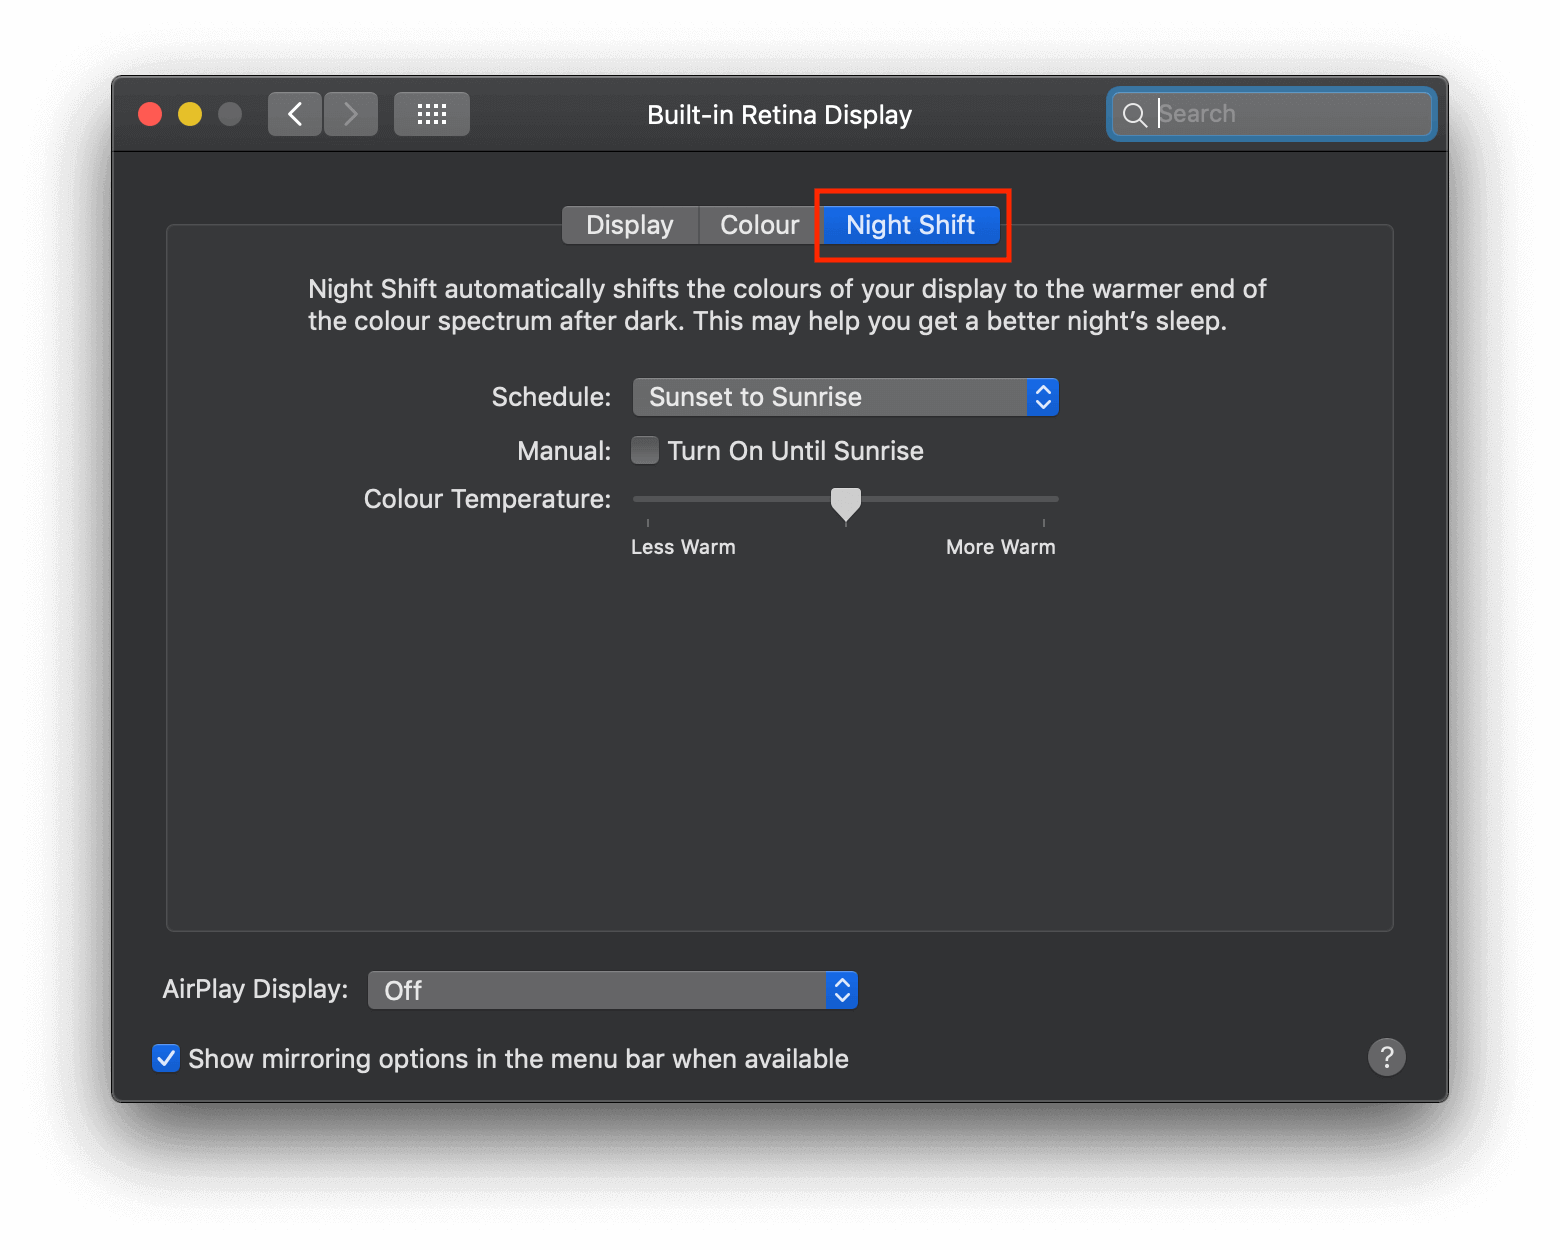Show all preferences grid icon

(431, 114)
